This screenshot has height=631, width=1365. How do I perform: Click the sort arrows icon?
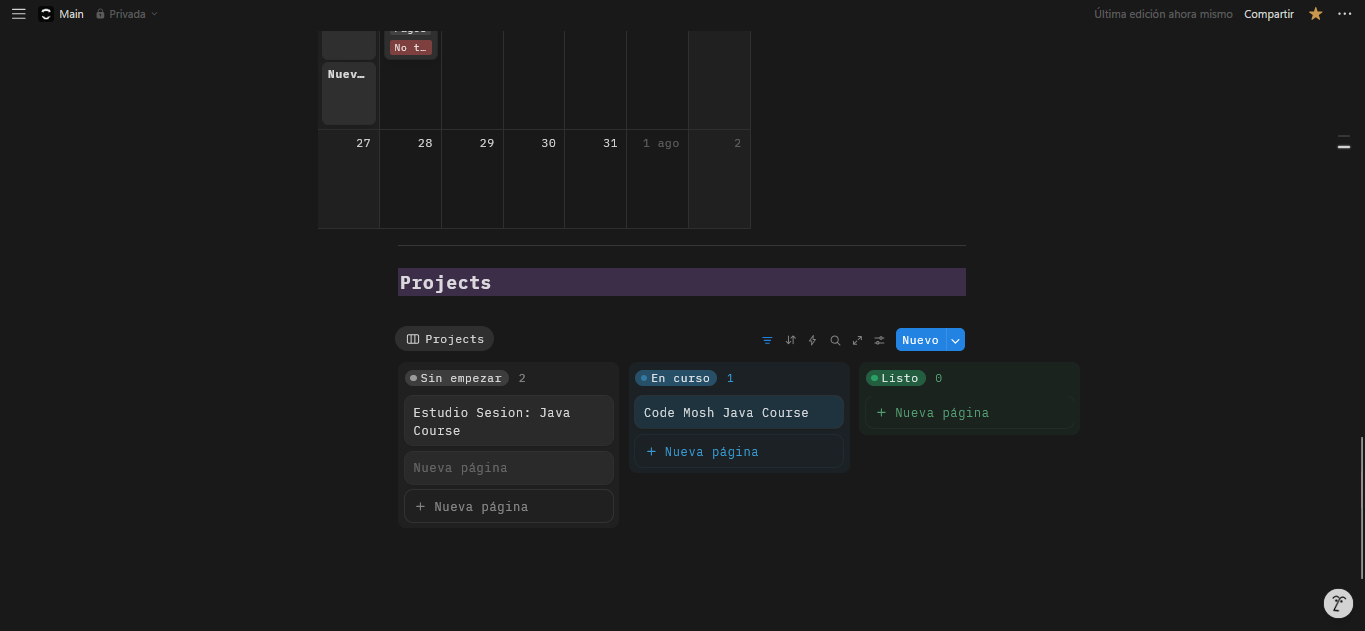790,340
